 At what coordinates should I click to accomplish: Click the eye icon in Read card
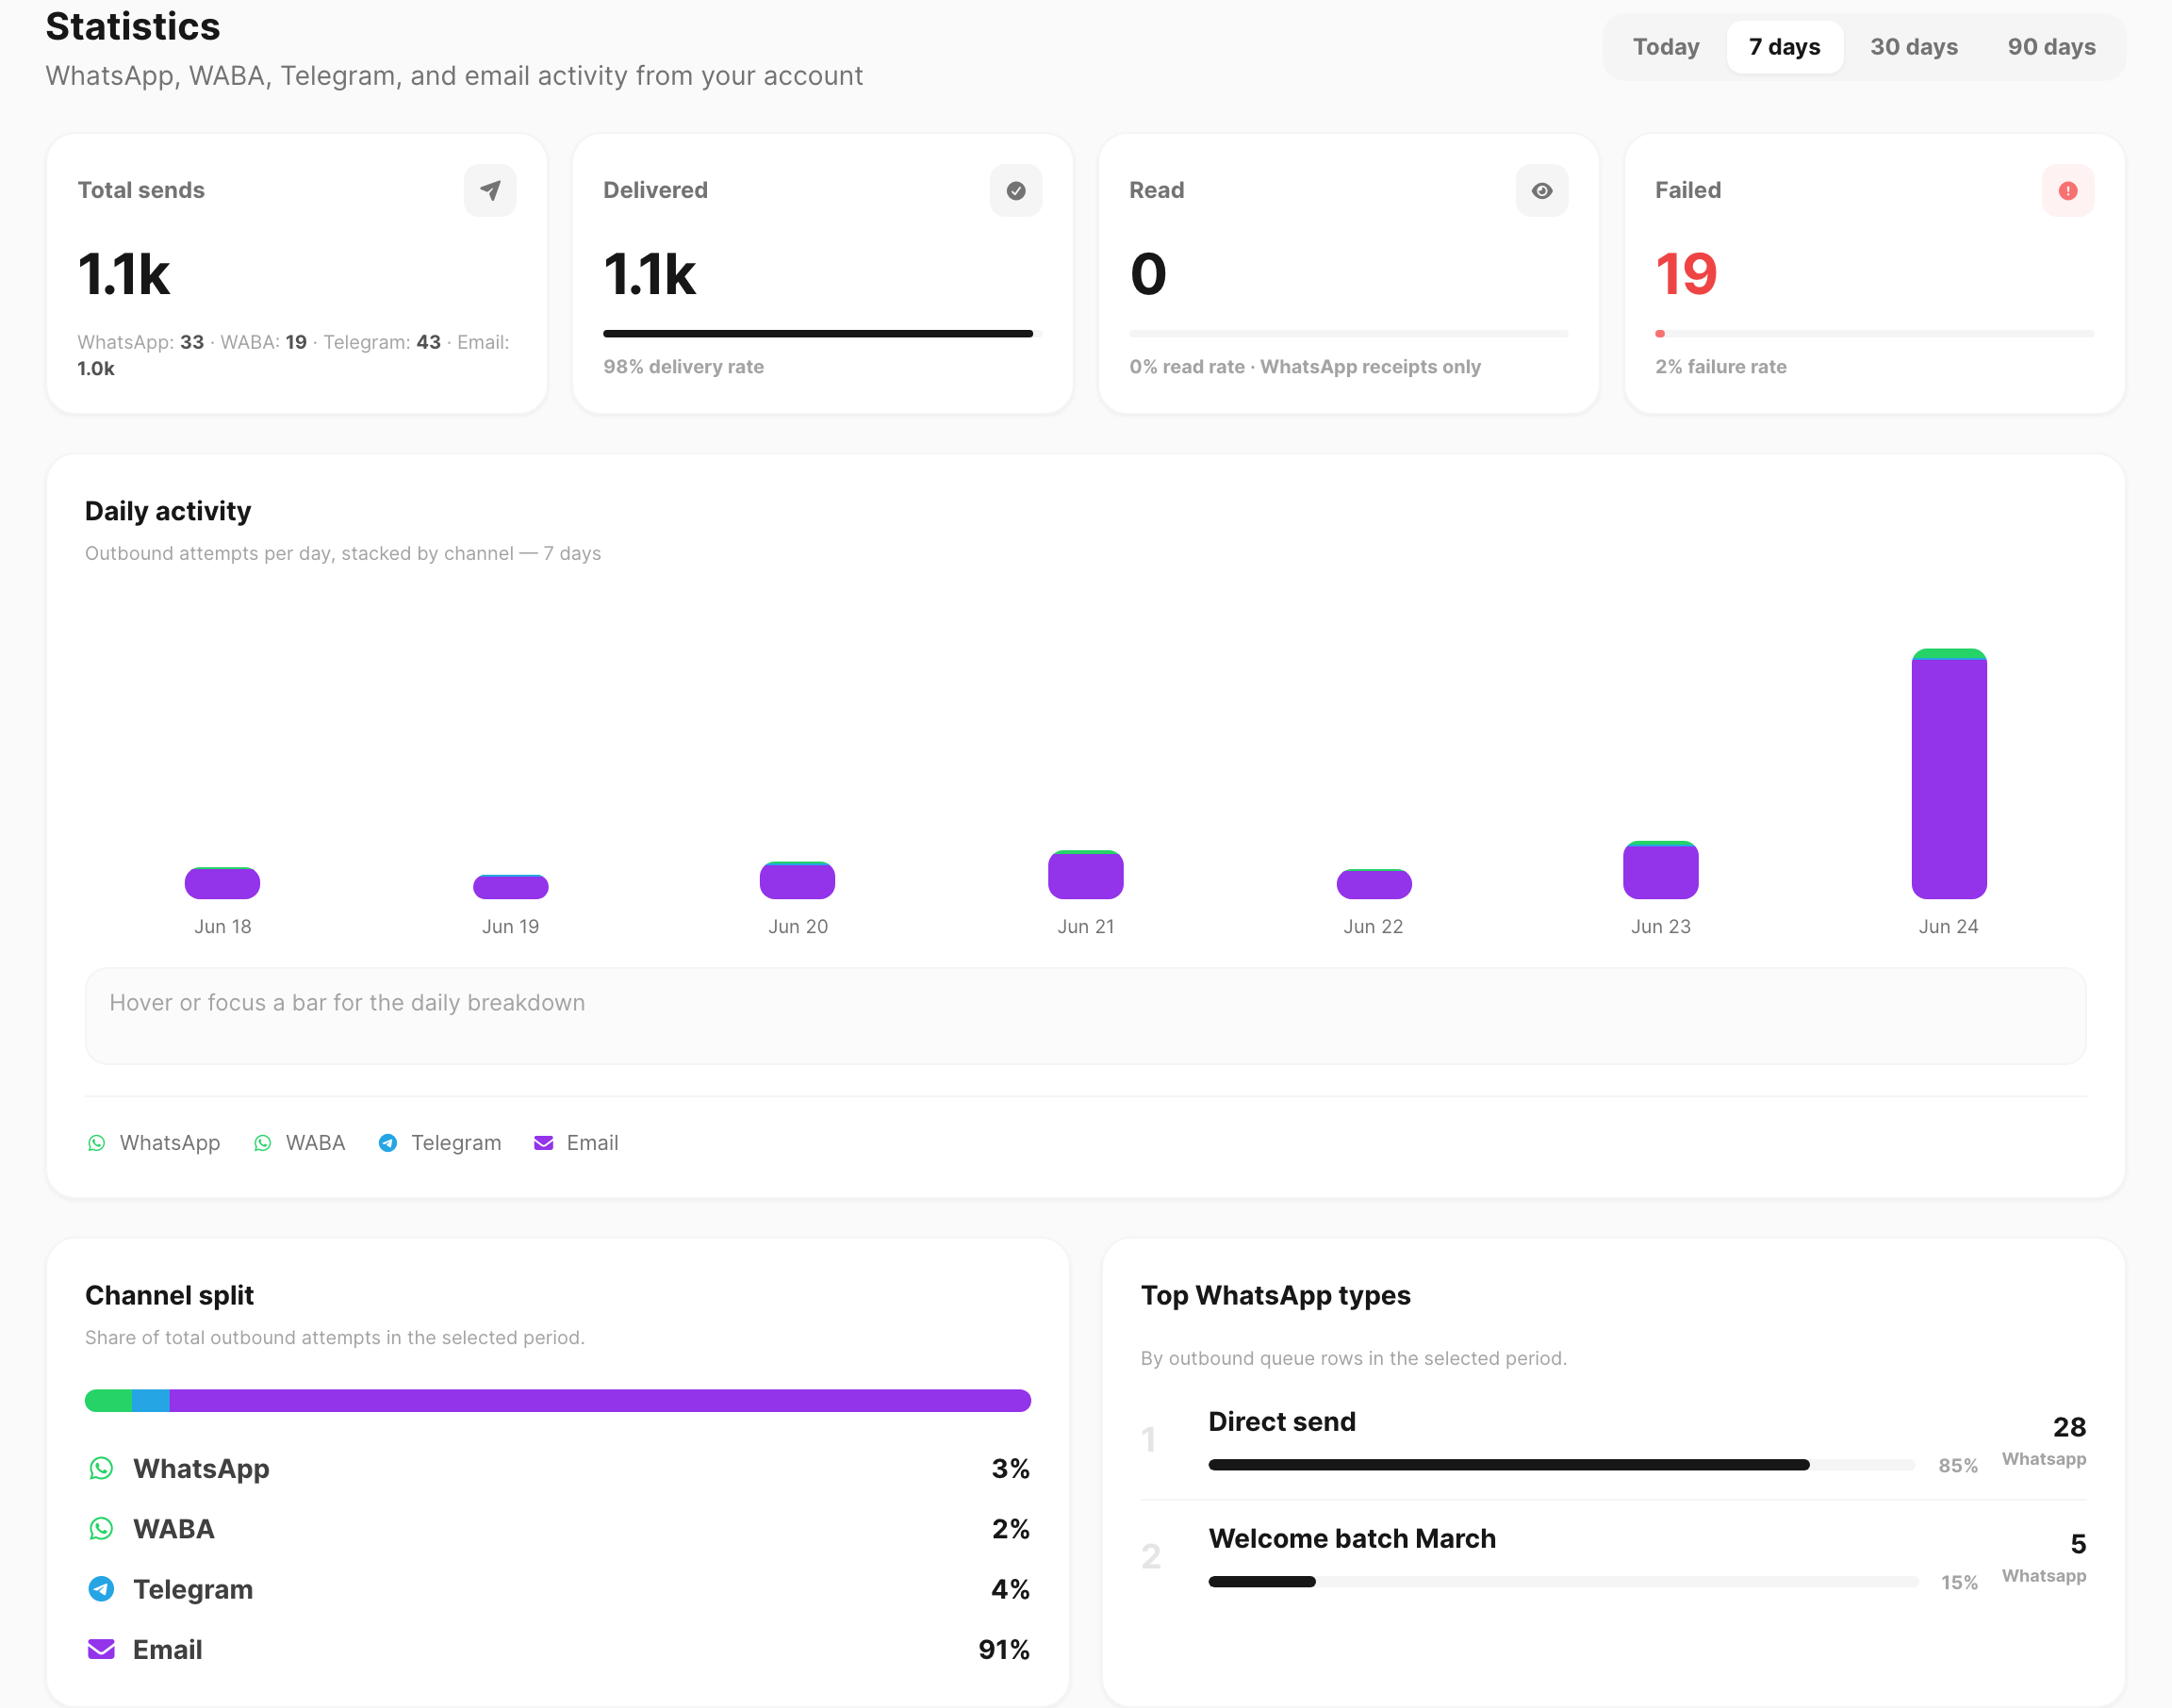1542,190
